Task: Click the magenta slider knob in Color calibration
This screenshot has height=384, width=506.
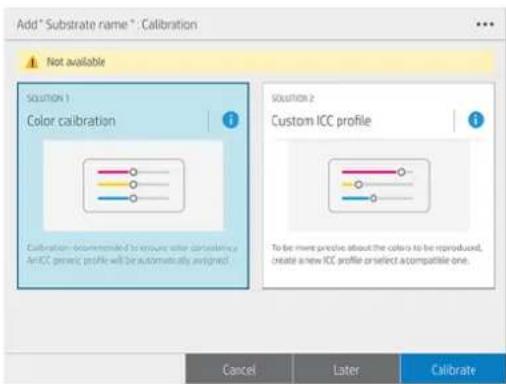Action: click(x=133, y=172)
